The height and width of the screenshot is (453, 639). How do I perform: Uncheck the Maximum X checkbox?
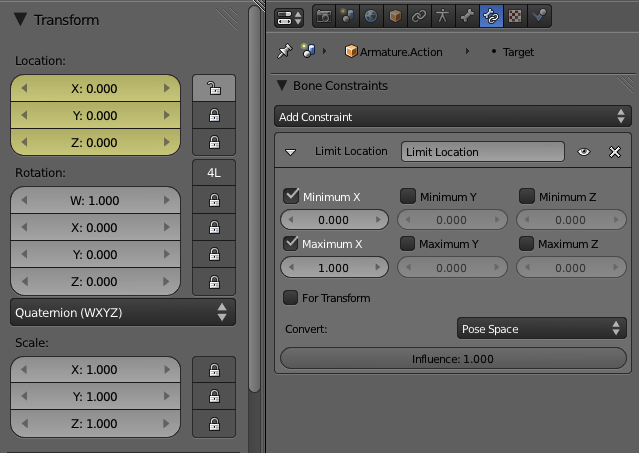pyautogui.click(x=291, y=243)
